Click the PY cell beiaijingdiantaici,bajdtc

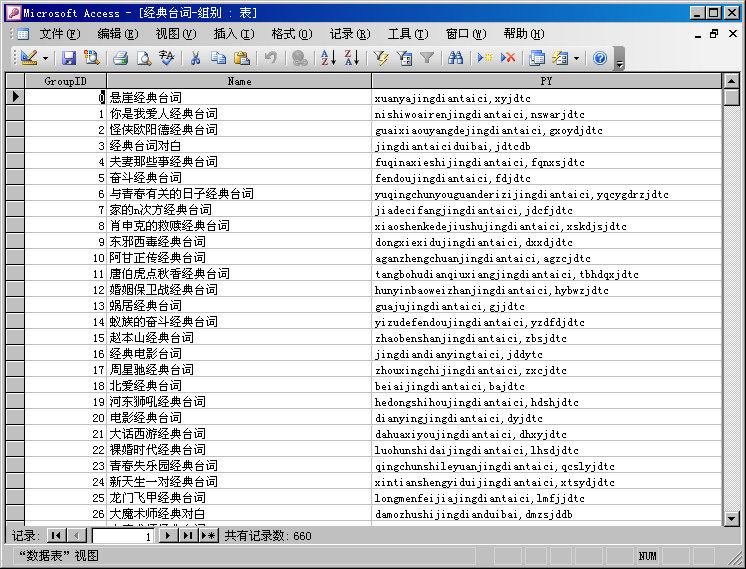tap(547, 385)
